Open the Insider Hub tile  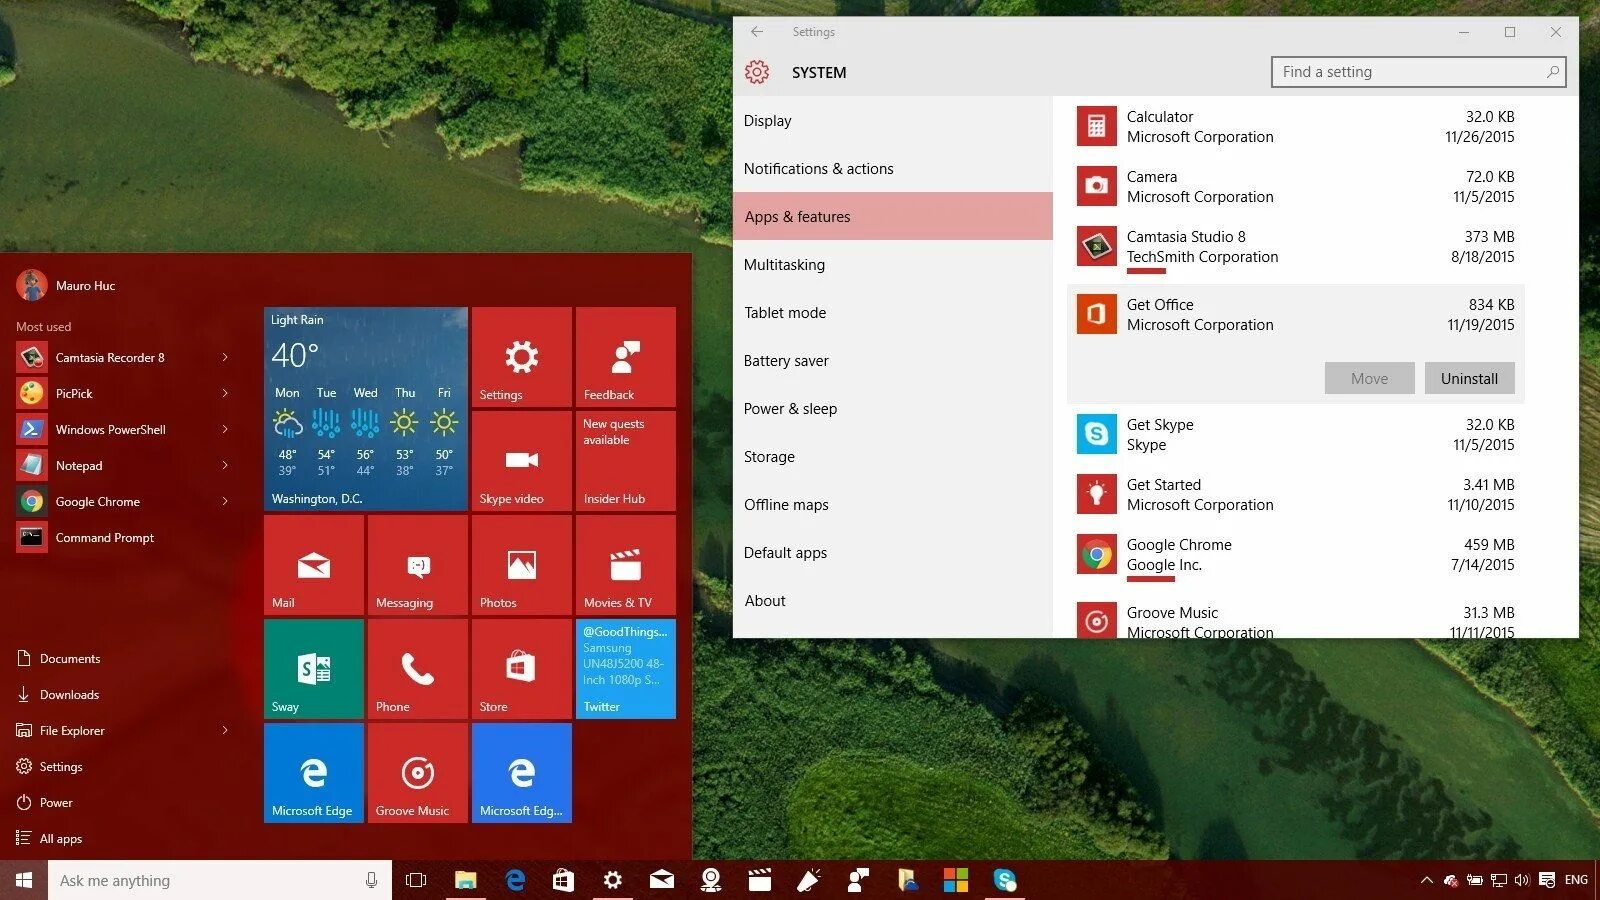pos(625,461)
